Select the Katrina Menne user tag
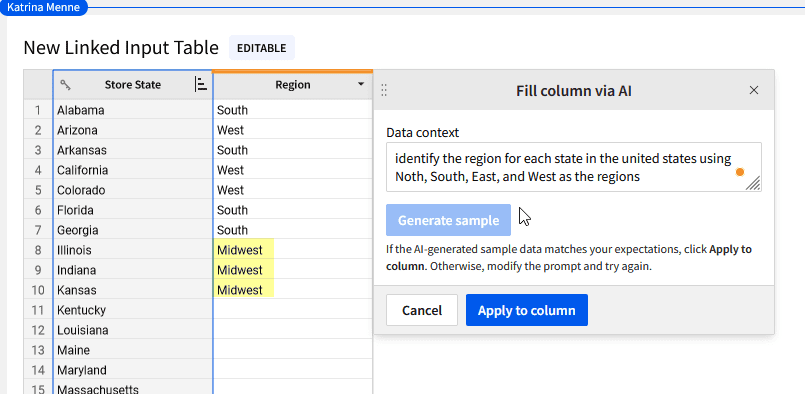Viewport: 805px width, 394px height. tap(44, 7)
